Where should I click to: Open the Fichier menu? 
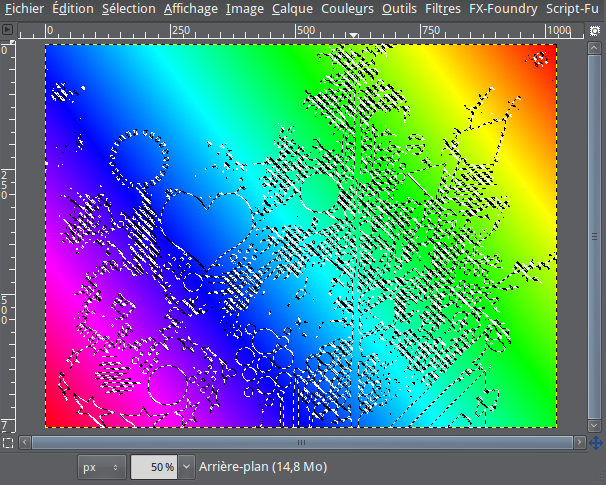tap(24, 9)
